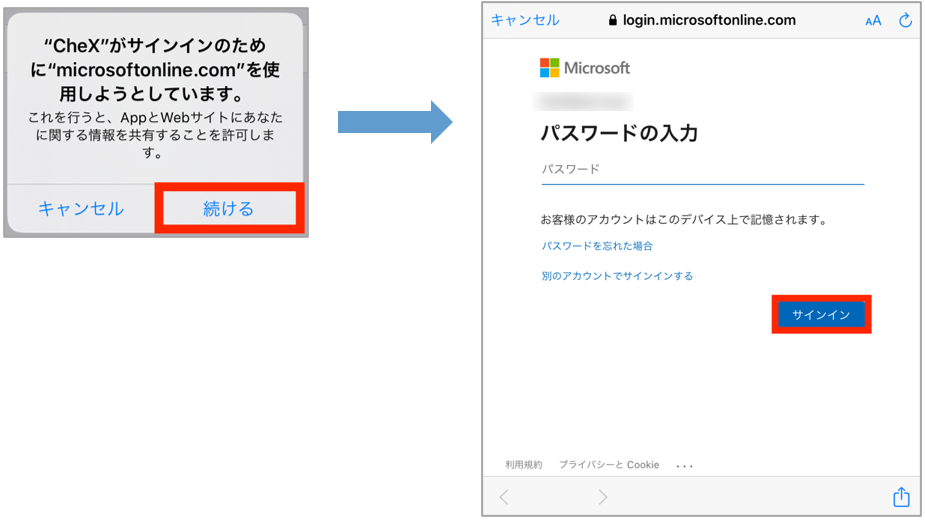Go forward with the right chevron arrow
925x520 pixels.
pos(602,497)
